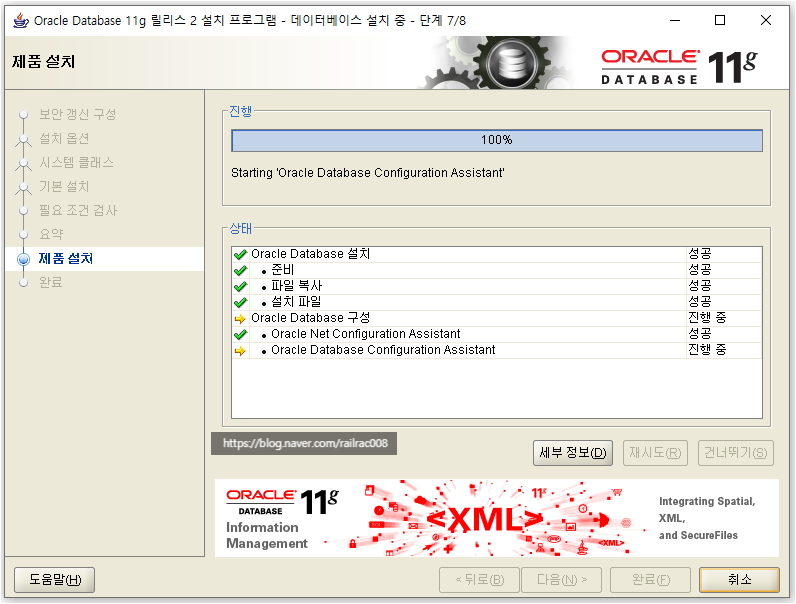Select the 완료 step in the sidebar
The width and height of the screenshot is (796, 604).
(51, 282)
